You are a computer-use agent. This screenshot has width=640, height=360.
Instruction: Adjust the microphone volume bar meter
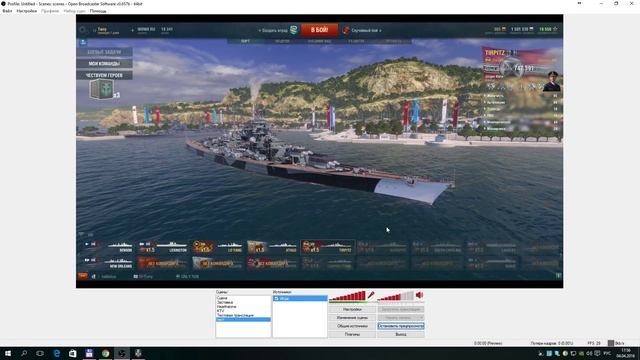(x=347, y=296)
